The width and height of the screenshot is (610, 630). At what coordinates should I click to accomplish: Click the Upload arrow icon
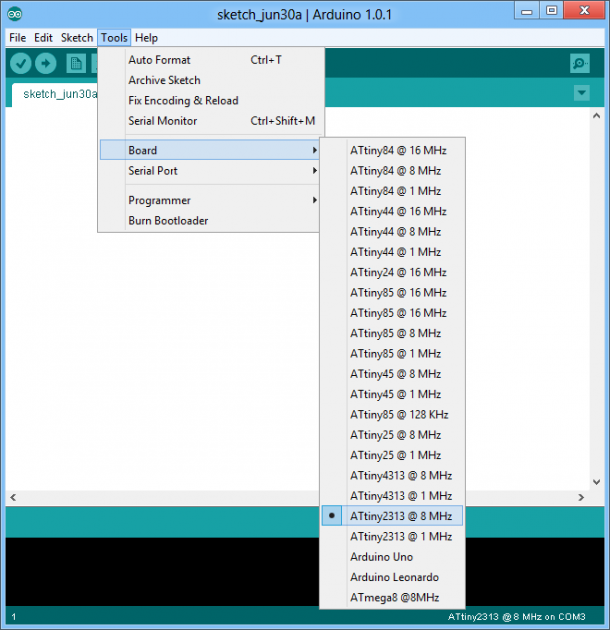(x=46, y=63)
